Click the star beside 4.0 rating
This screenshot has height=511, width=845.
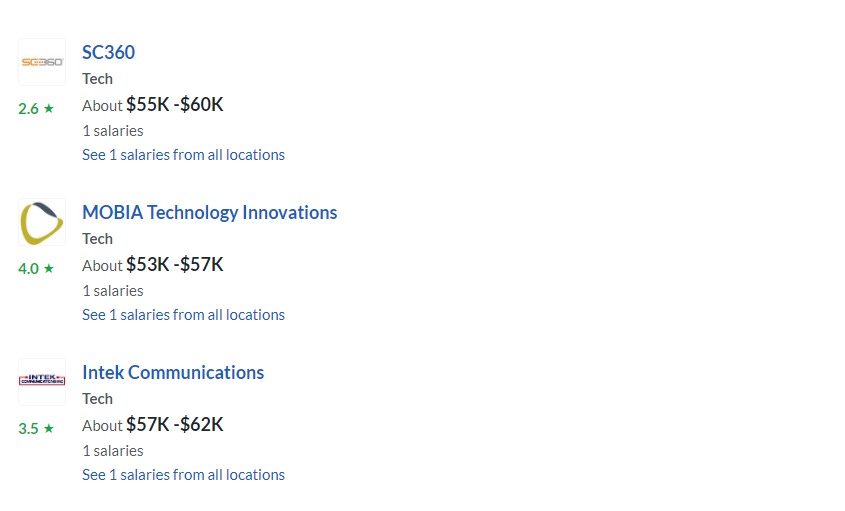pyautogui.click(x=49, y=268)
